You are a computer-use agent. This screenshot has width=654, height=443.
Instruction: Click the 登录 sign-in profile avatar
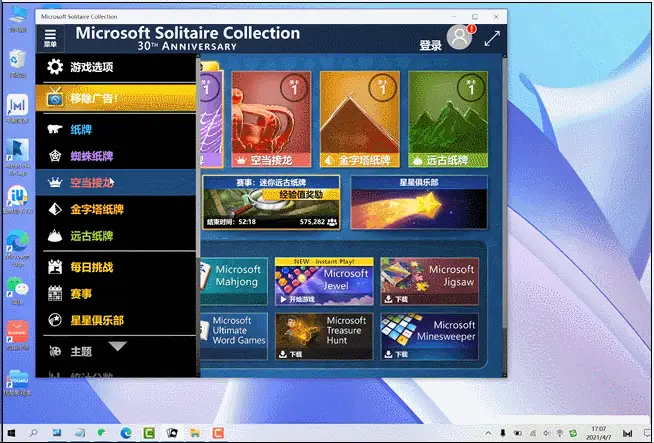459,38
